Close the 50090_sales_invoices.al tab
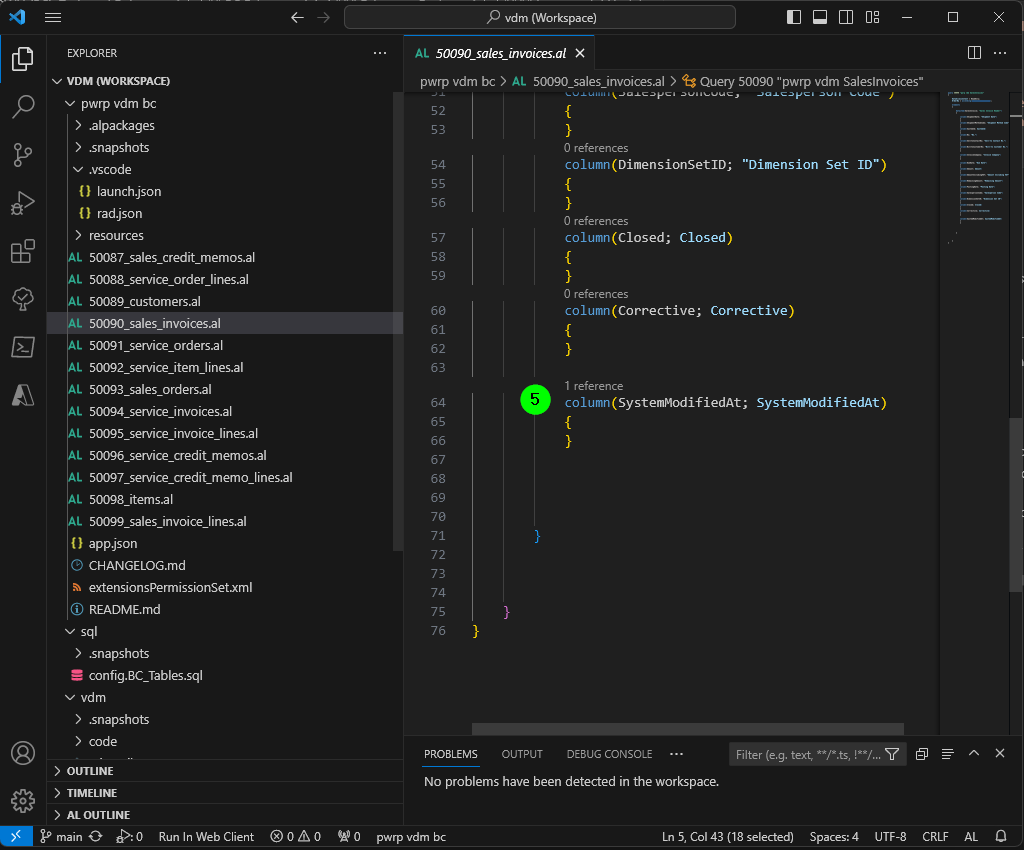This screenshot has width=1024, height=850. point(580,54)
